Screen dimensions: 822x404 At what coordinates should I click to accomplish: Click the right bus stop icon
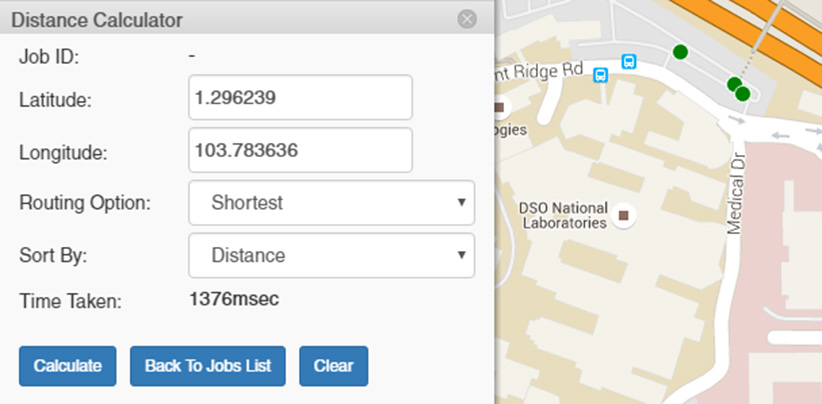[x=629, y=61]
